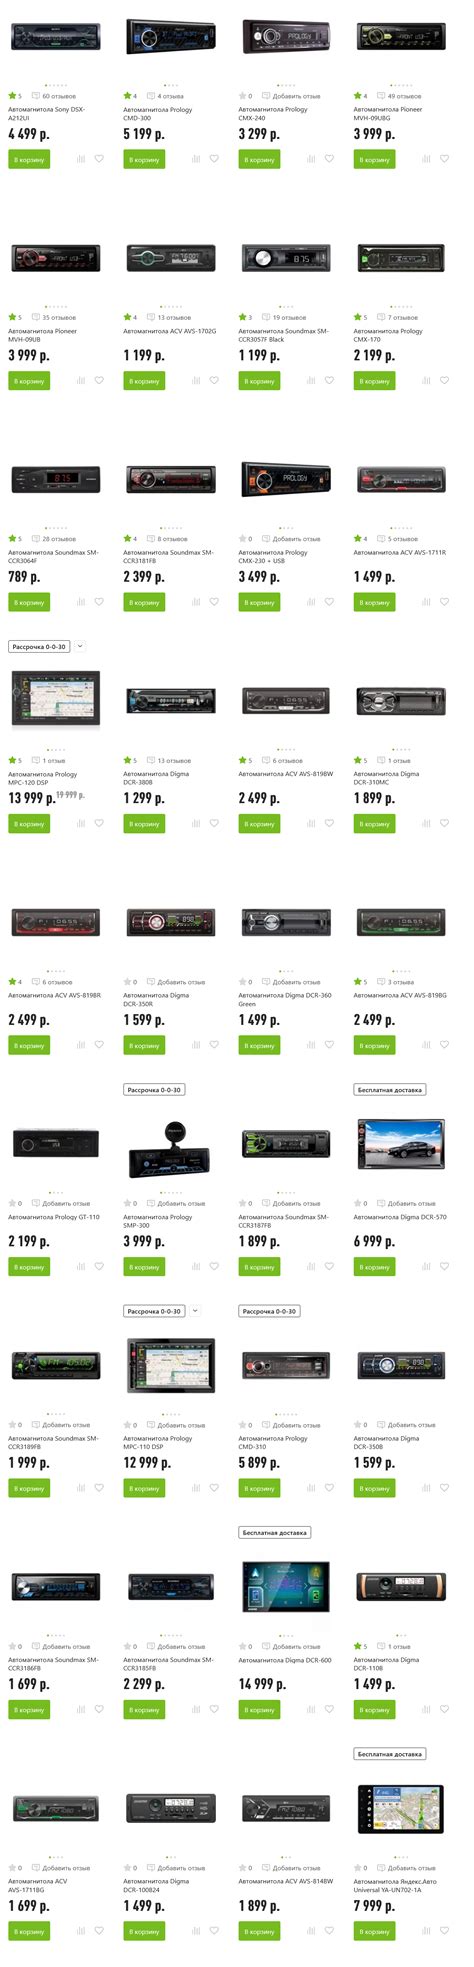Open Бесплатная доставка badge on Digma DCR-600
474x1967 pixels.
(x=275, y=1532)
